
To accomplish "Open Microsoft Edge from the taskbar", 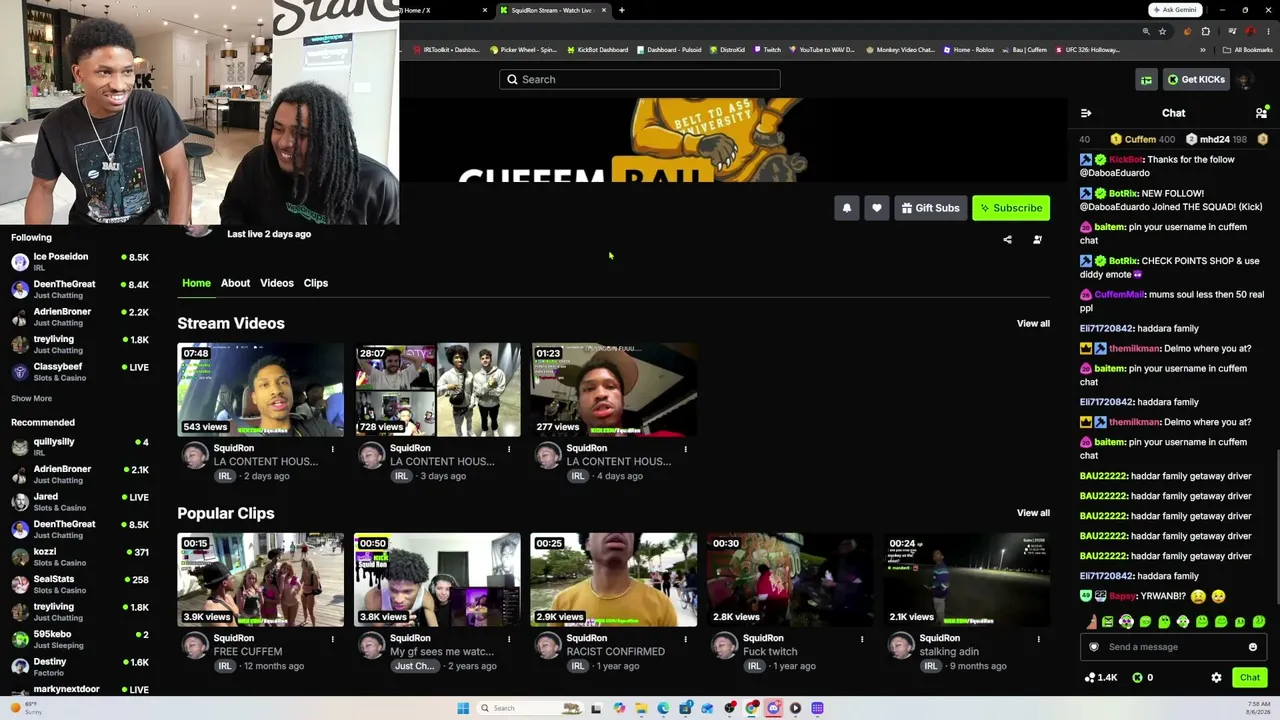I will (663, 708).
